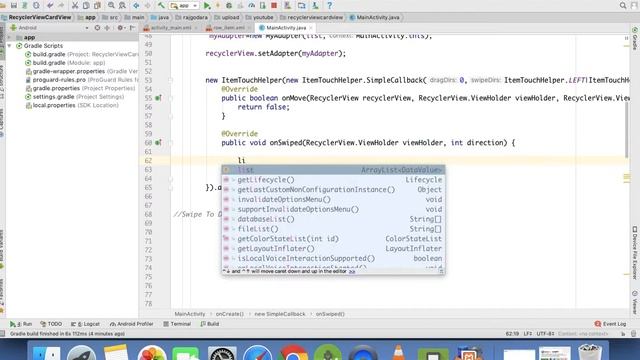Screen dimensions: 640x360
Task: Select list suggestion in autocomplete
Action: coord(333,170)
